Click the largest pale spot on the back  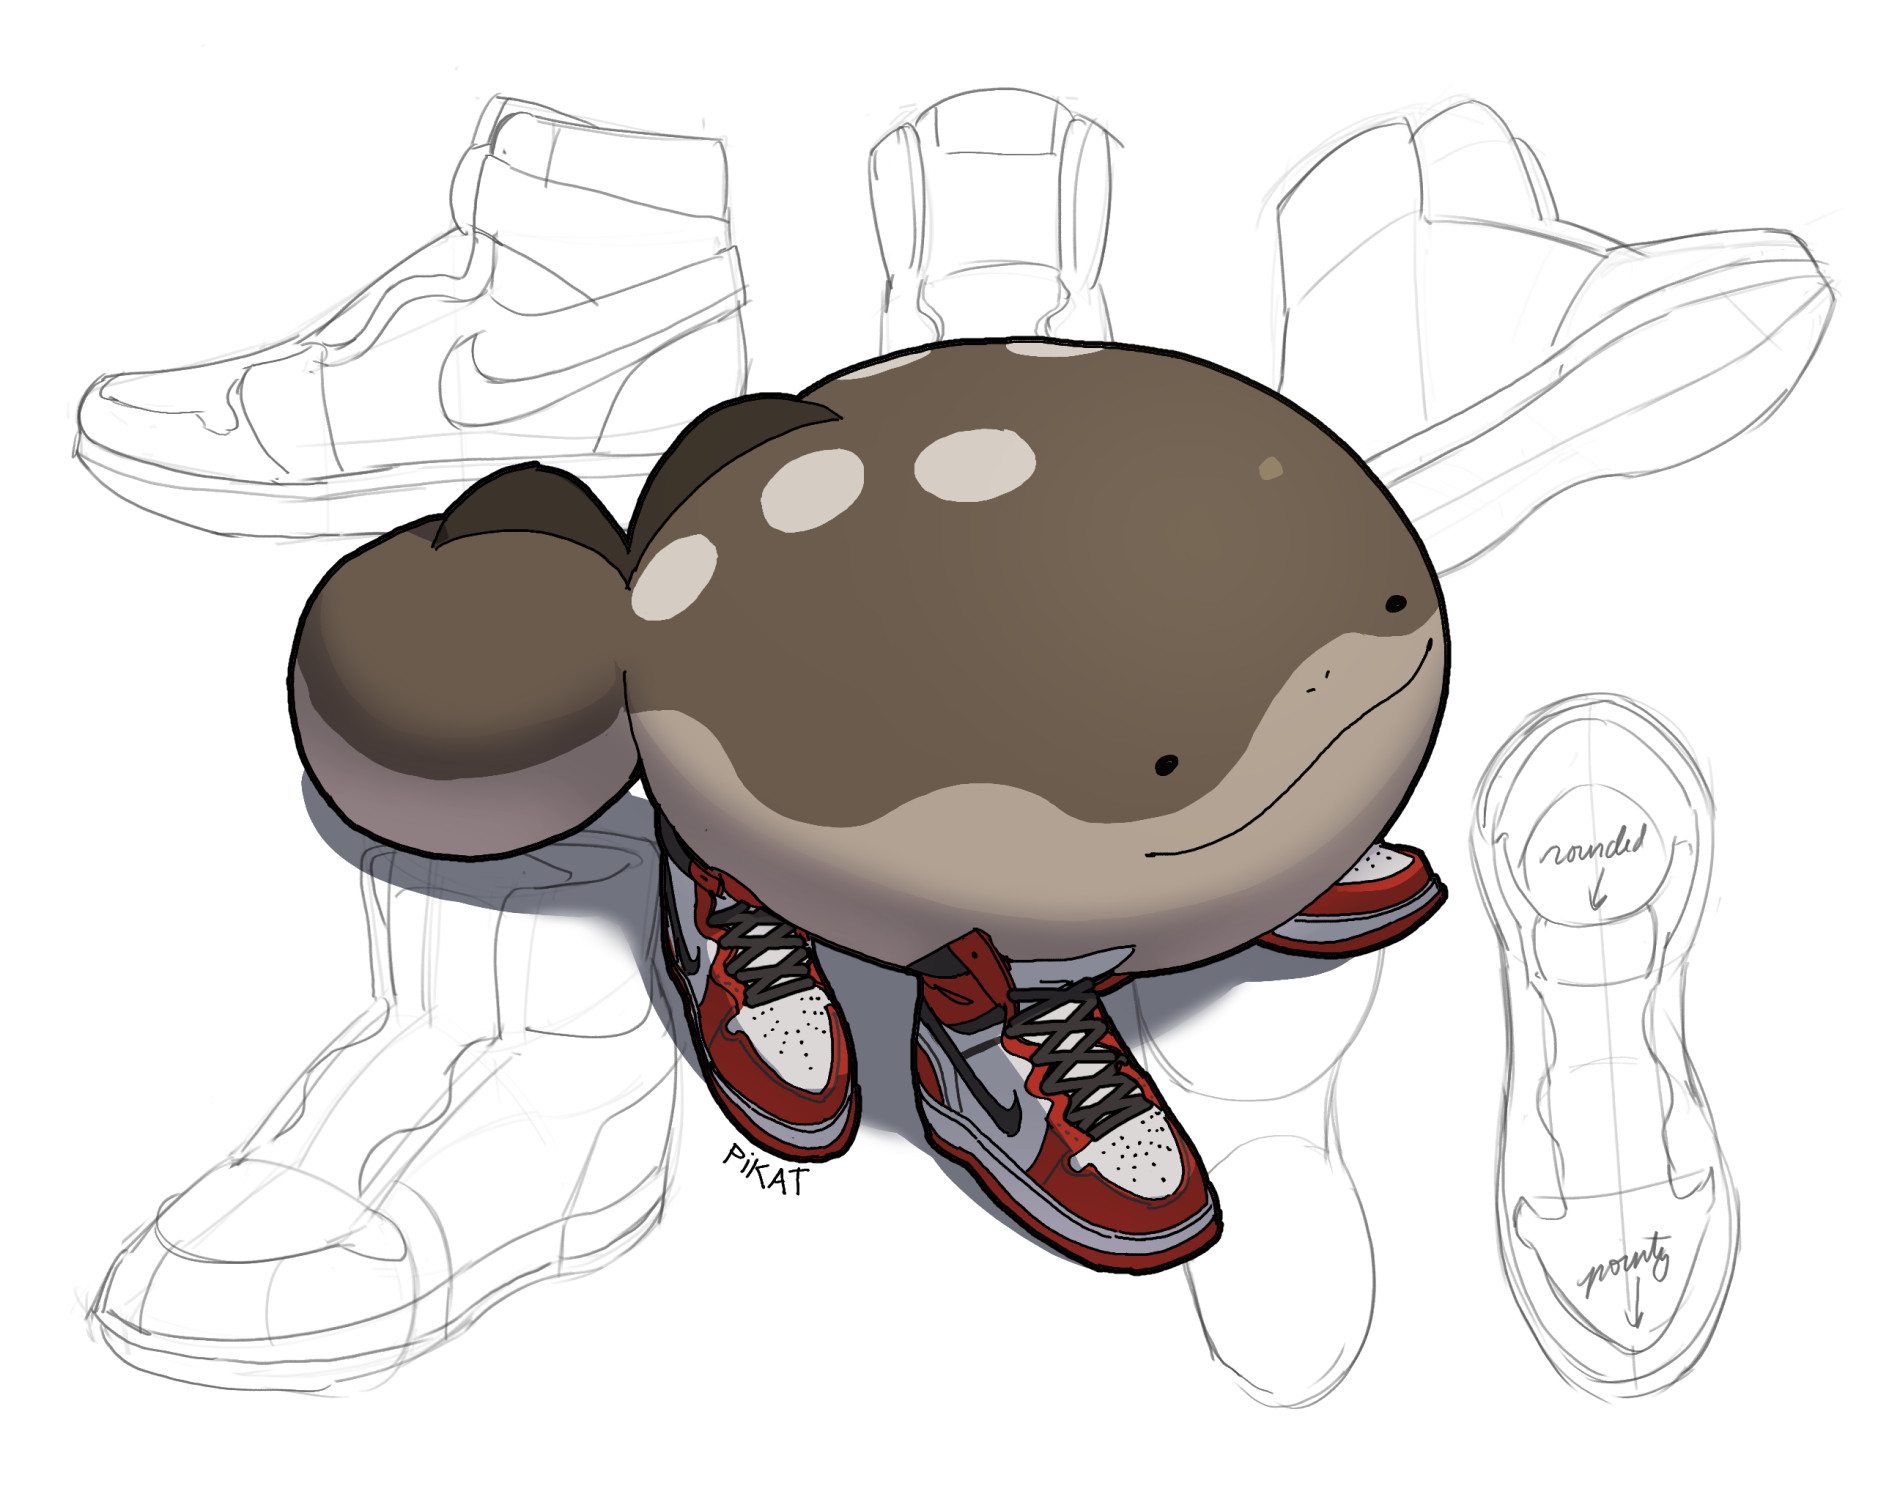point(975,466)
